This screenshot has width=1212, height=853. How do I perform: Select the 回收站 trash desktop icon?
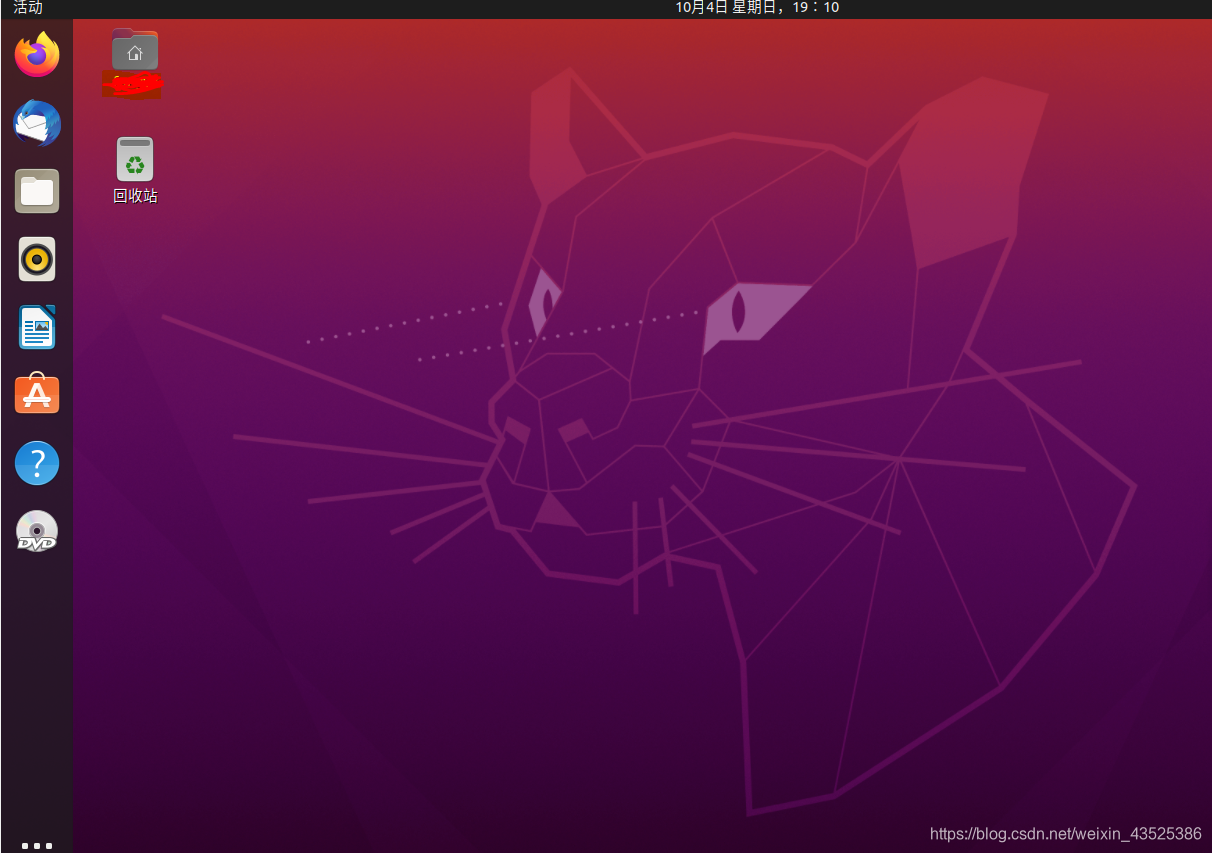[x=135, y=159]
